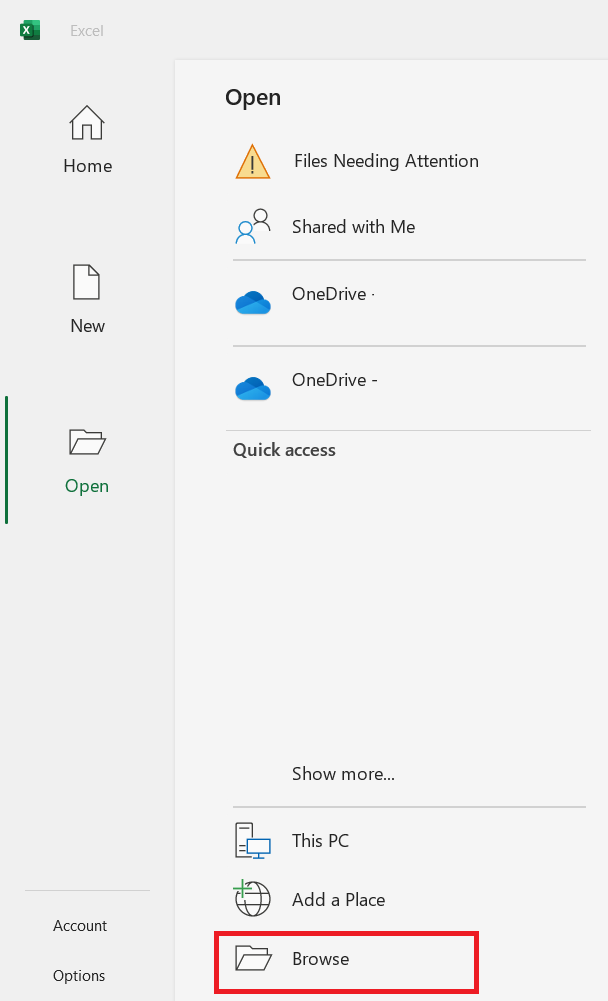This screenshot has height=1001, width=608.
Task: Select Files Needing Attention label
Action: click(x=386, y=161)
